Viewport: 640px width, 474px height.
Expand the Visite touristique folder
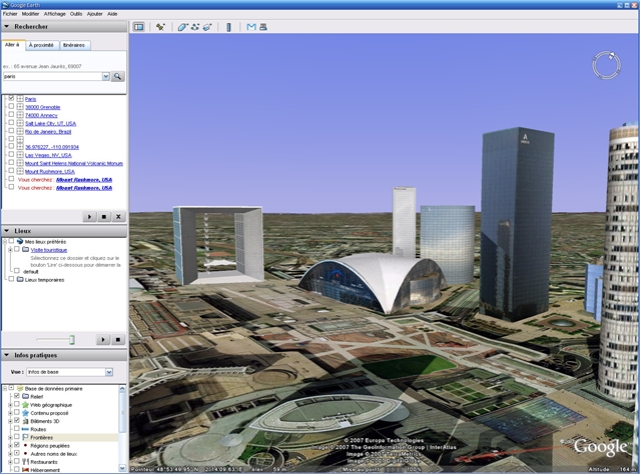click(x=10, y=249)
